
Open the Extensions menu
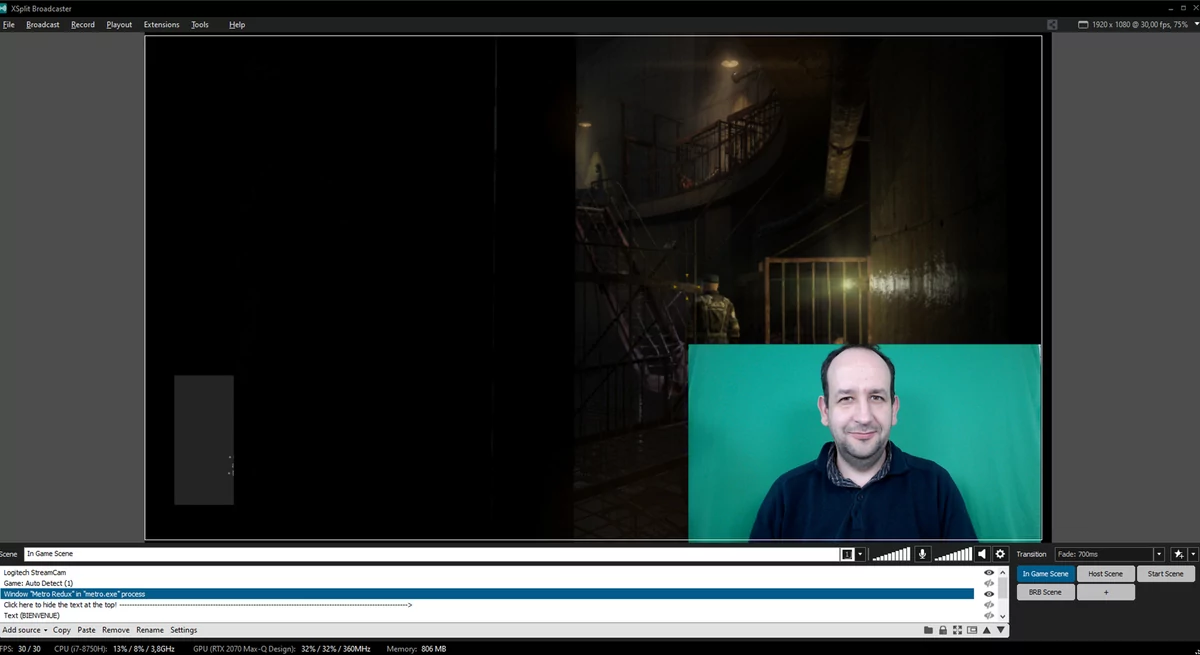[162, 25]
